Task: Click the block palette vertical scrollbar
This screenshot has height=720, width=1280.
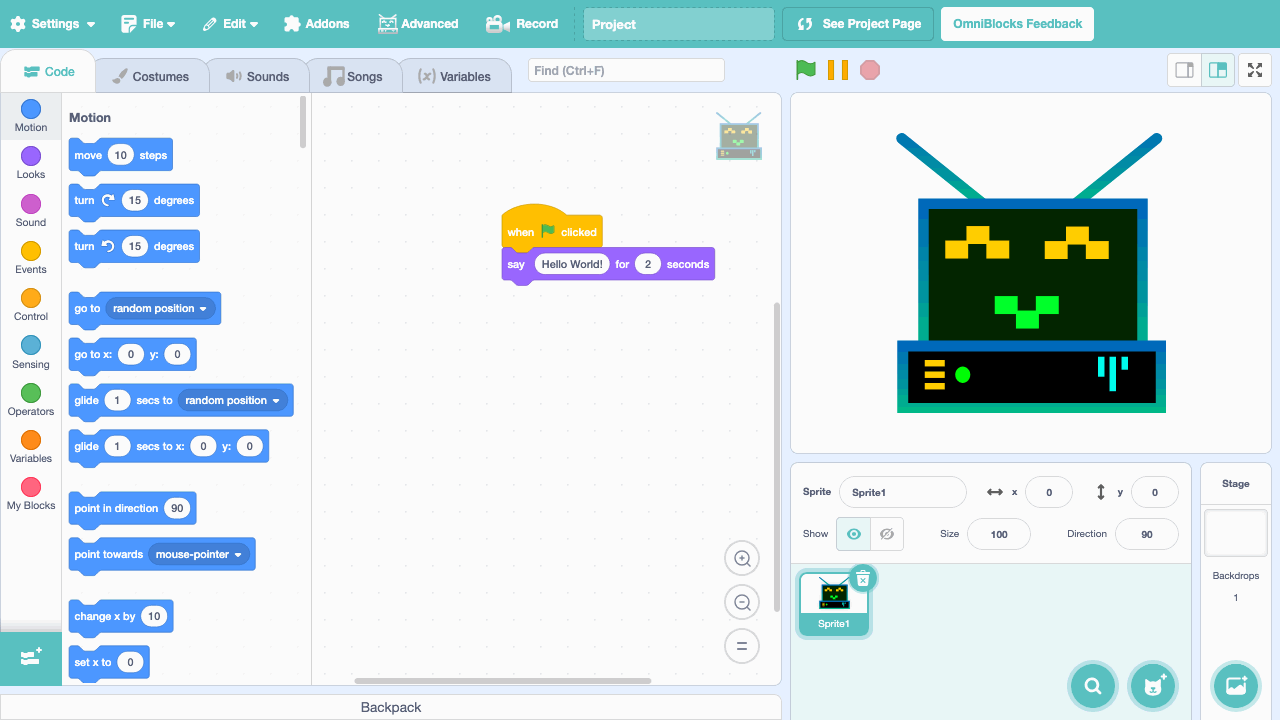Action: tap(303, 122)
